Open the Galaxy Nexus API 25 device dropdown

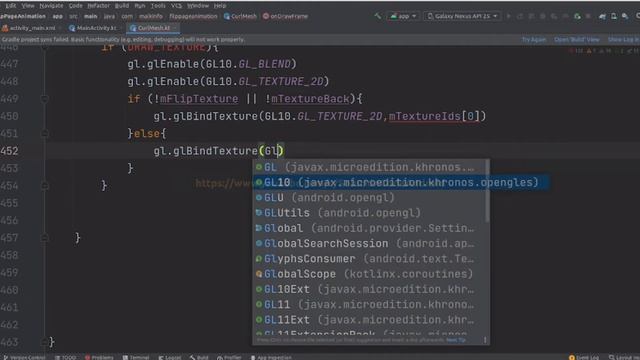click(462, 16)
